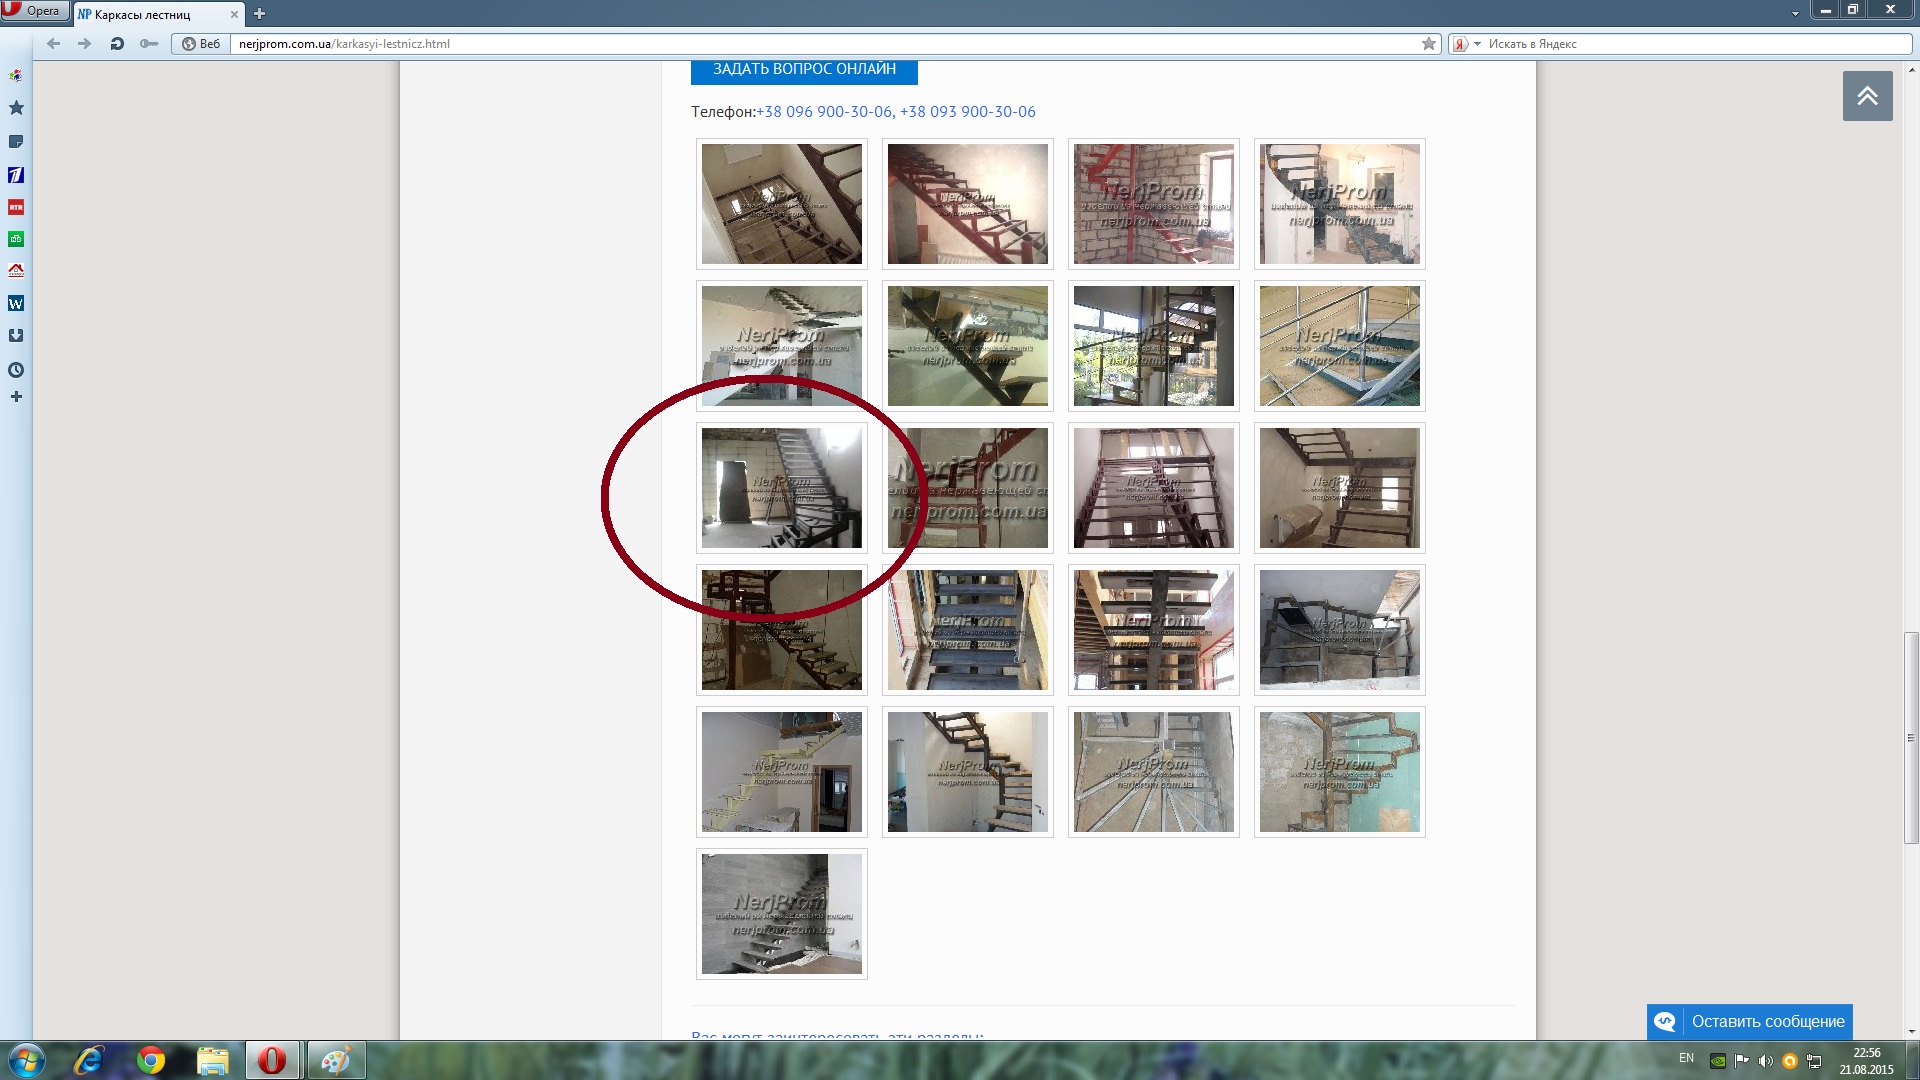The height and width of the screenshot is (1080, 1920).
Task: Bookmark the page with the address bar star
Action: click(1429, 44)
